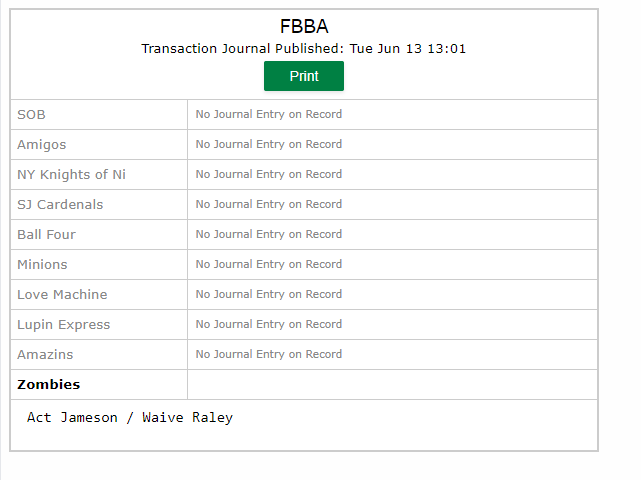Viewport: 641px width, 480px height.
Task: Select the Minions team name
Action: pyautogui.click(x=42, y=265)
